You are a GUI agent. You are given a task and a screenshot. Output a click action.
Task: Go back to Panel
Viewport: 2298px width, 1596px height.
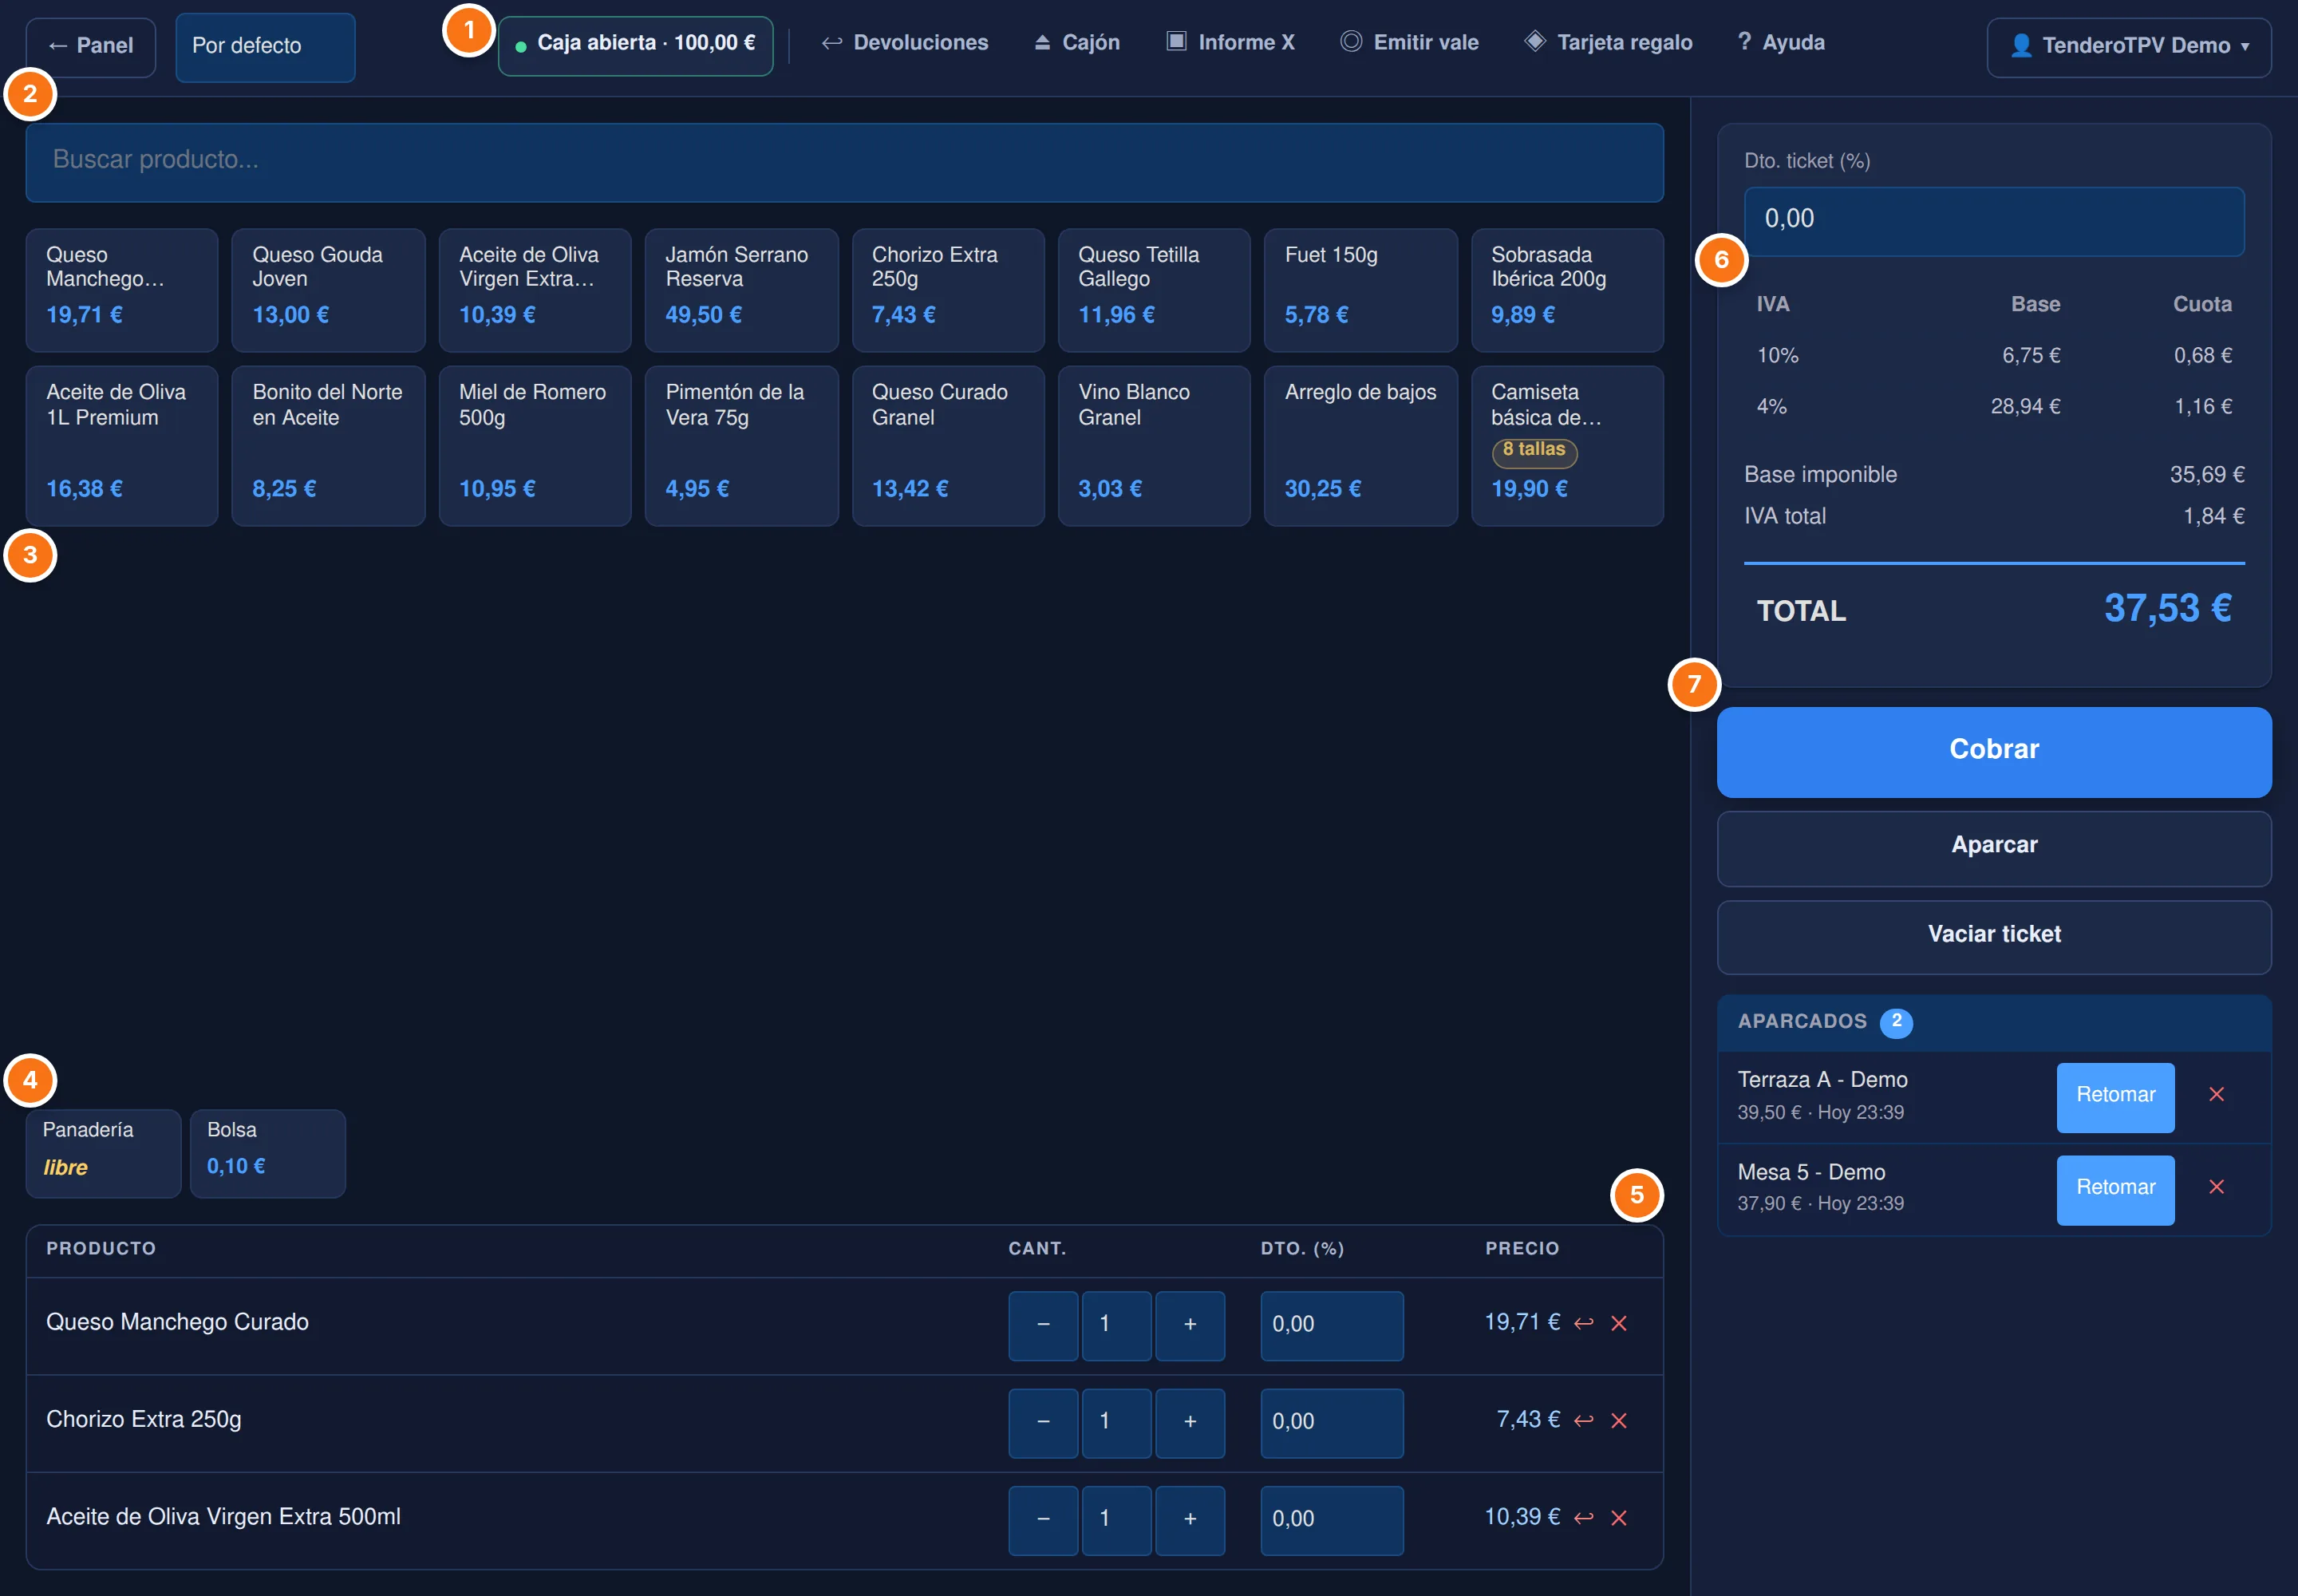(x=91, y=46)
